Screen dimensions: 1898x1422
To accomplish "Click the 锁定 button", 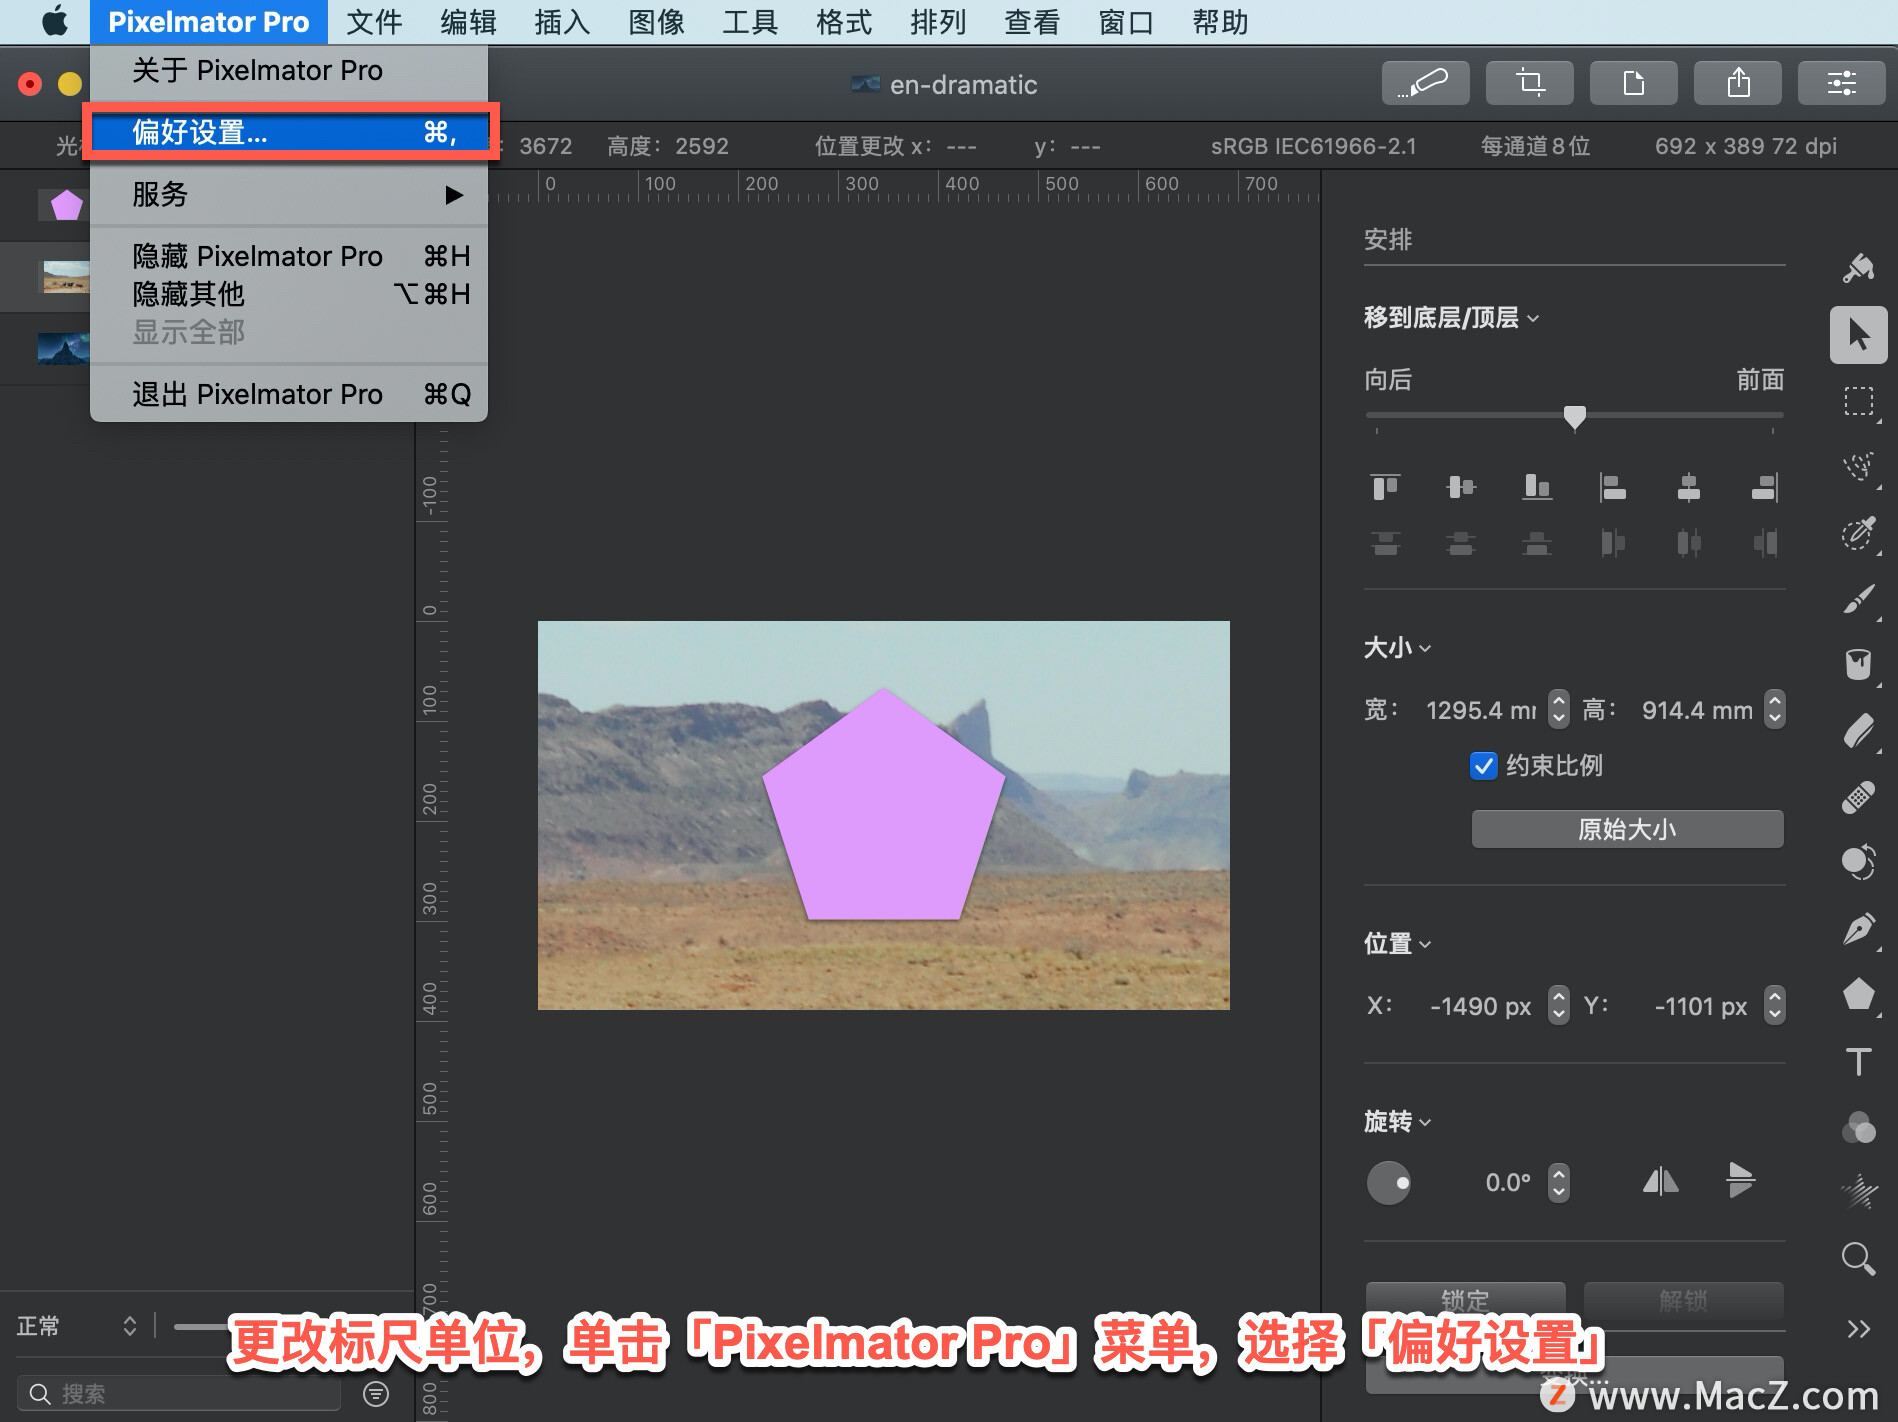I will click(1465, 1300).
